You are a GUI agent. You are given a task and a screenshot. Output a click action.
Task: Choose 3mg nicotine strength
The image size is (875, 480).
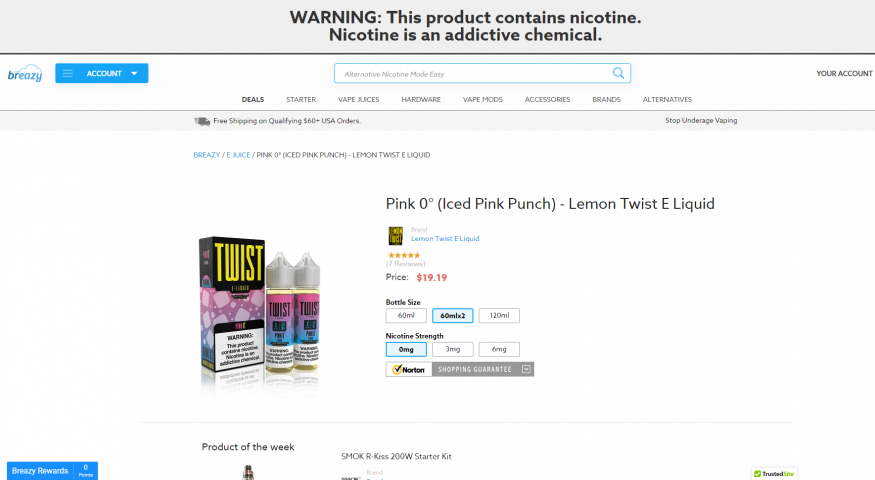coord(453,349)
